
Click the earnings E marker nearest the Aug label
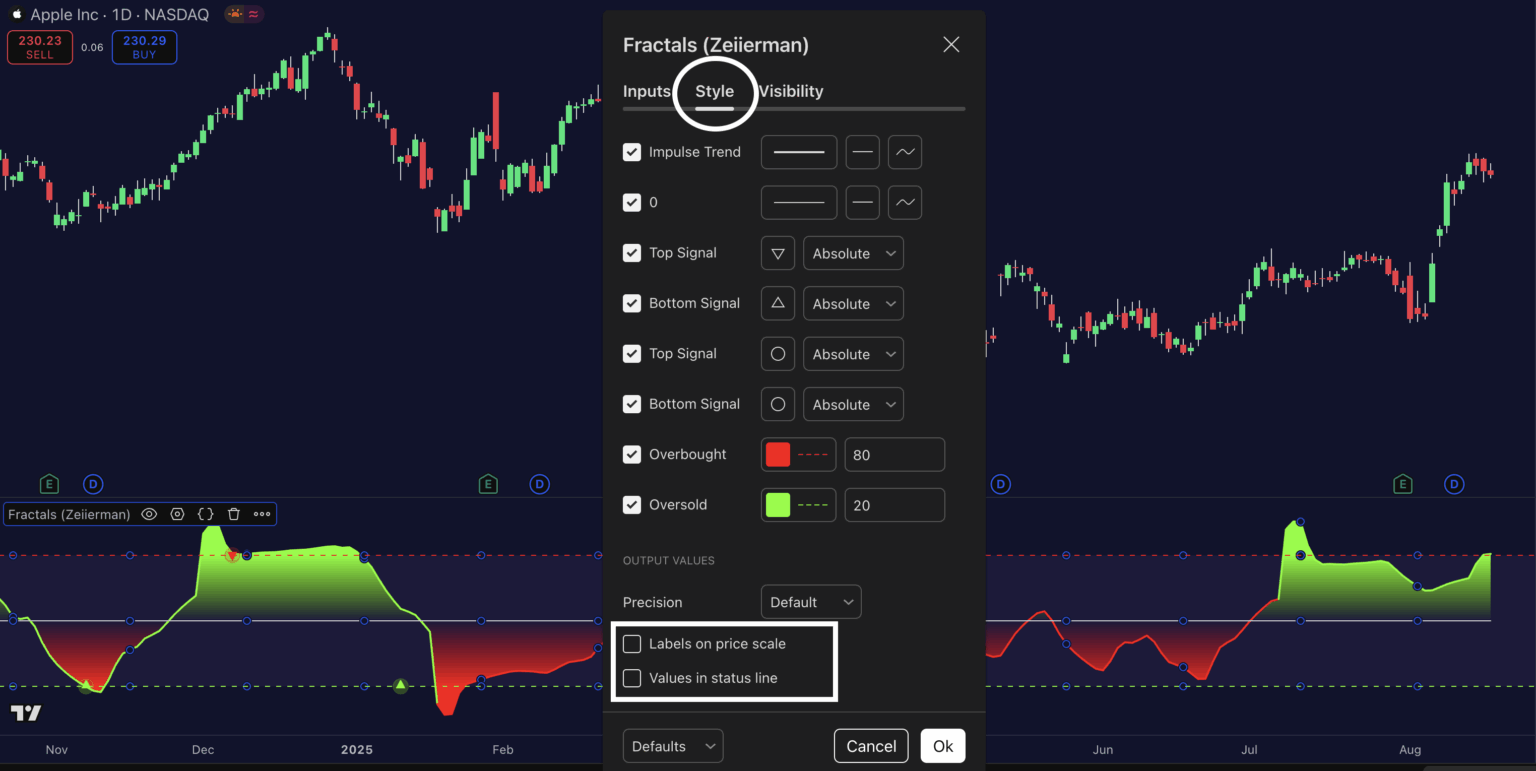tap(1403, 484)
